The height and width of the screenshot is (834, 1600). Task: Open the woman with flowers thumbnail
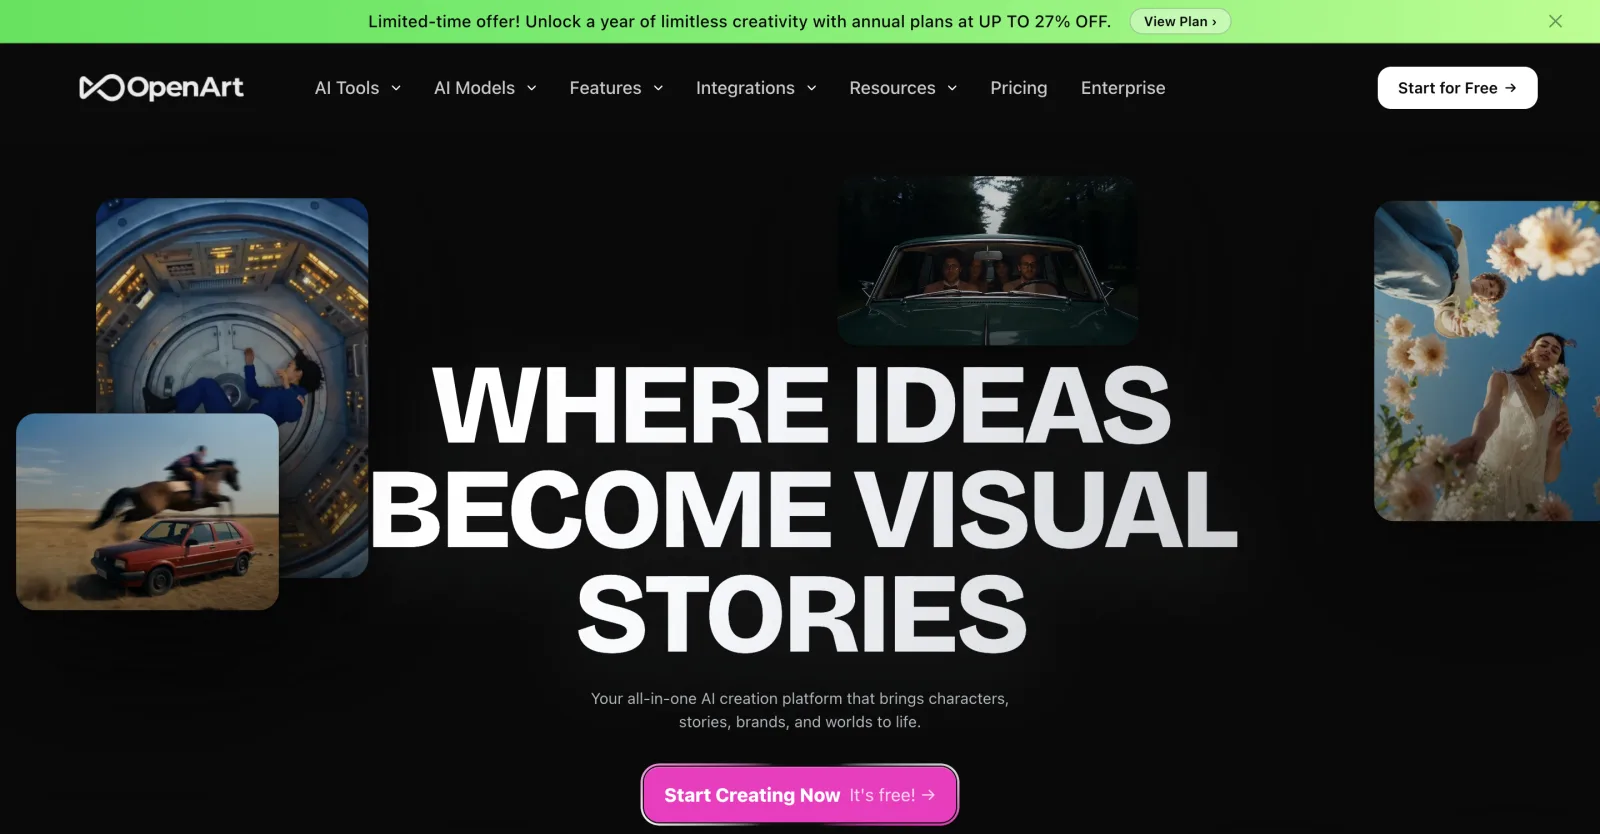(1487, 361)
